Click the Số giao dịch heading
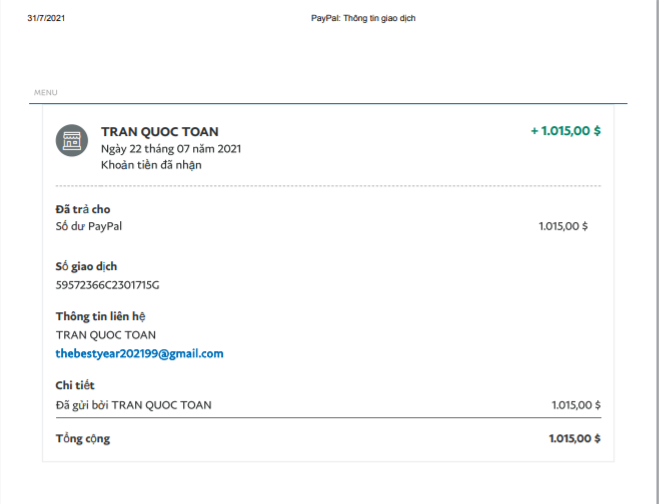Screen dimensions: 659x504 point(87,266)
